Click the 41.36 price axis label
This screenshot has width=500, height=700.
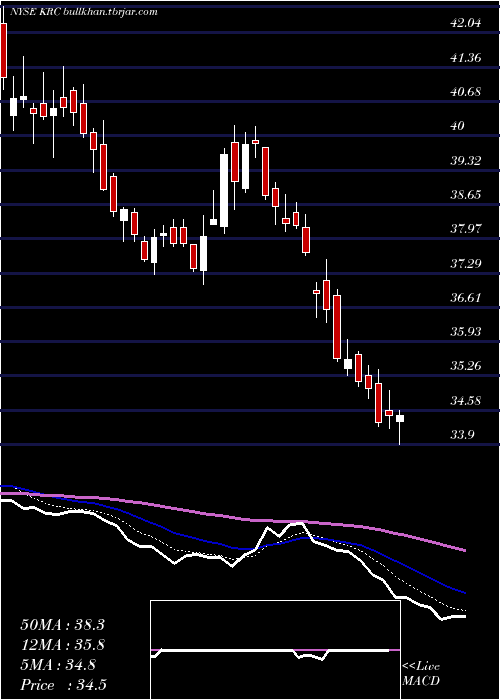[466, 58]
